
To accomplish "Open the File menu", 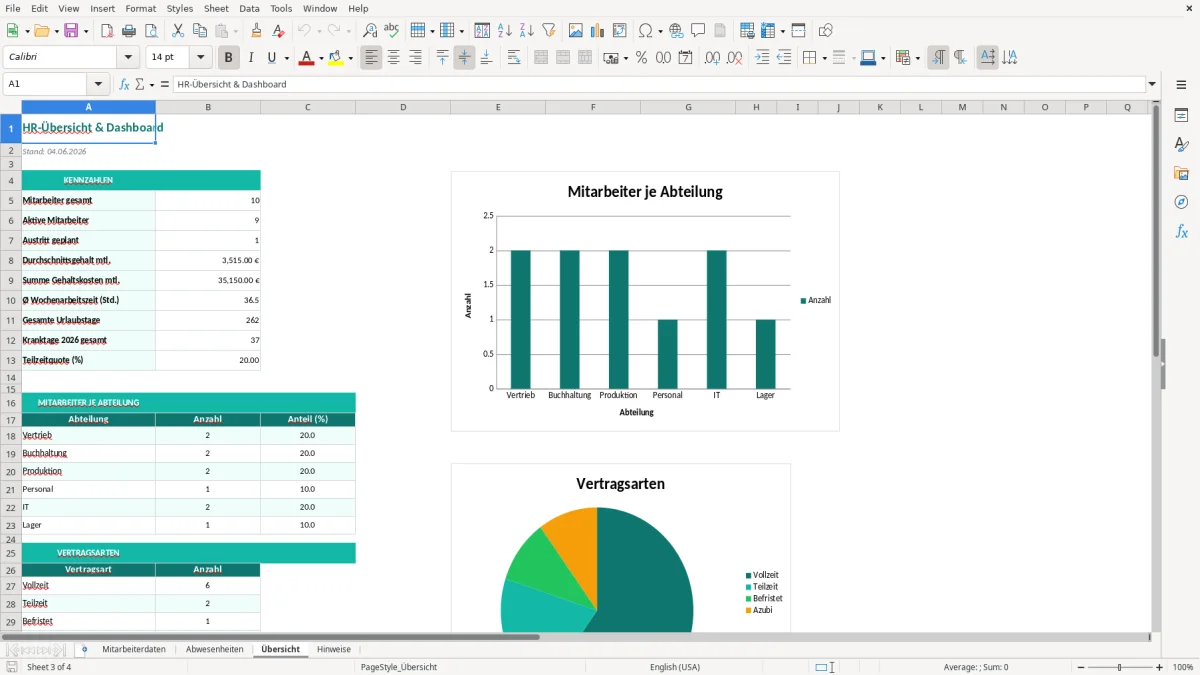I will (13, 8).
